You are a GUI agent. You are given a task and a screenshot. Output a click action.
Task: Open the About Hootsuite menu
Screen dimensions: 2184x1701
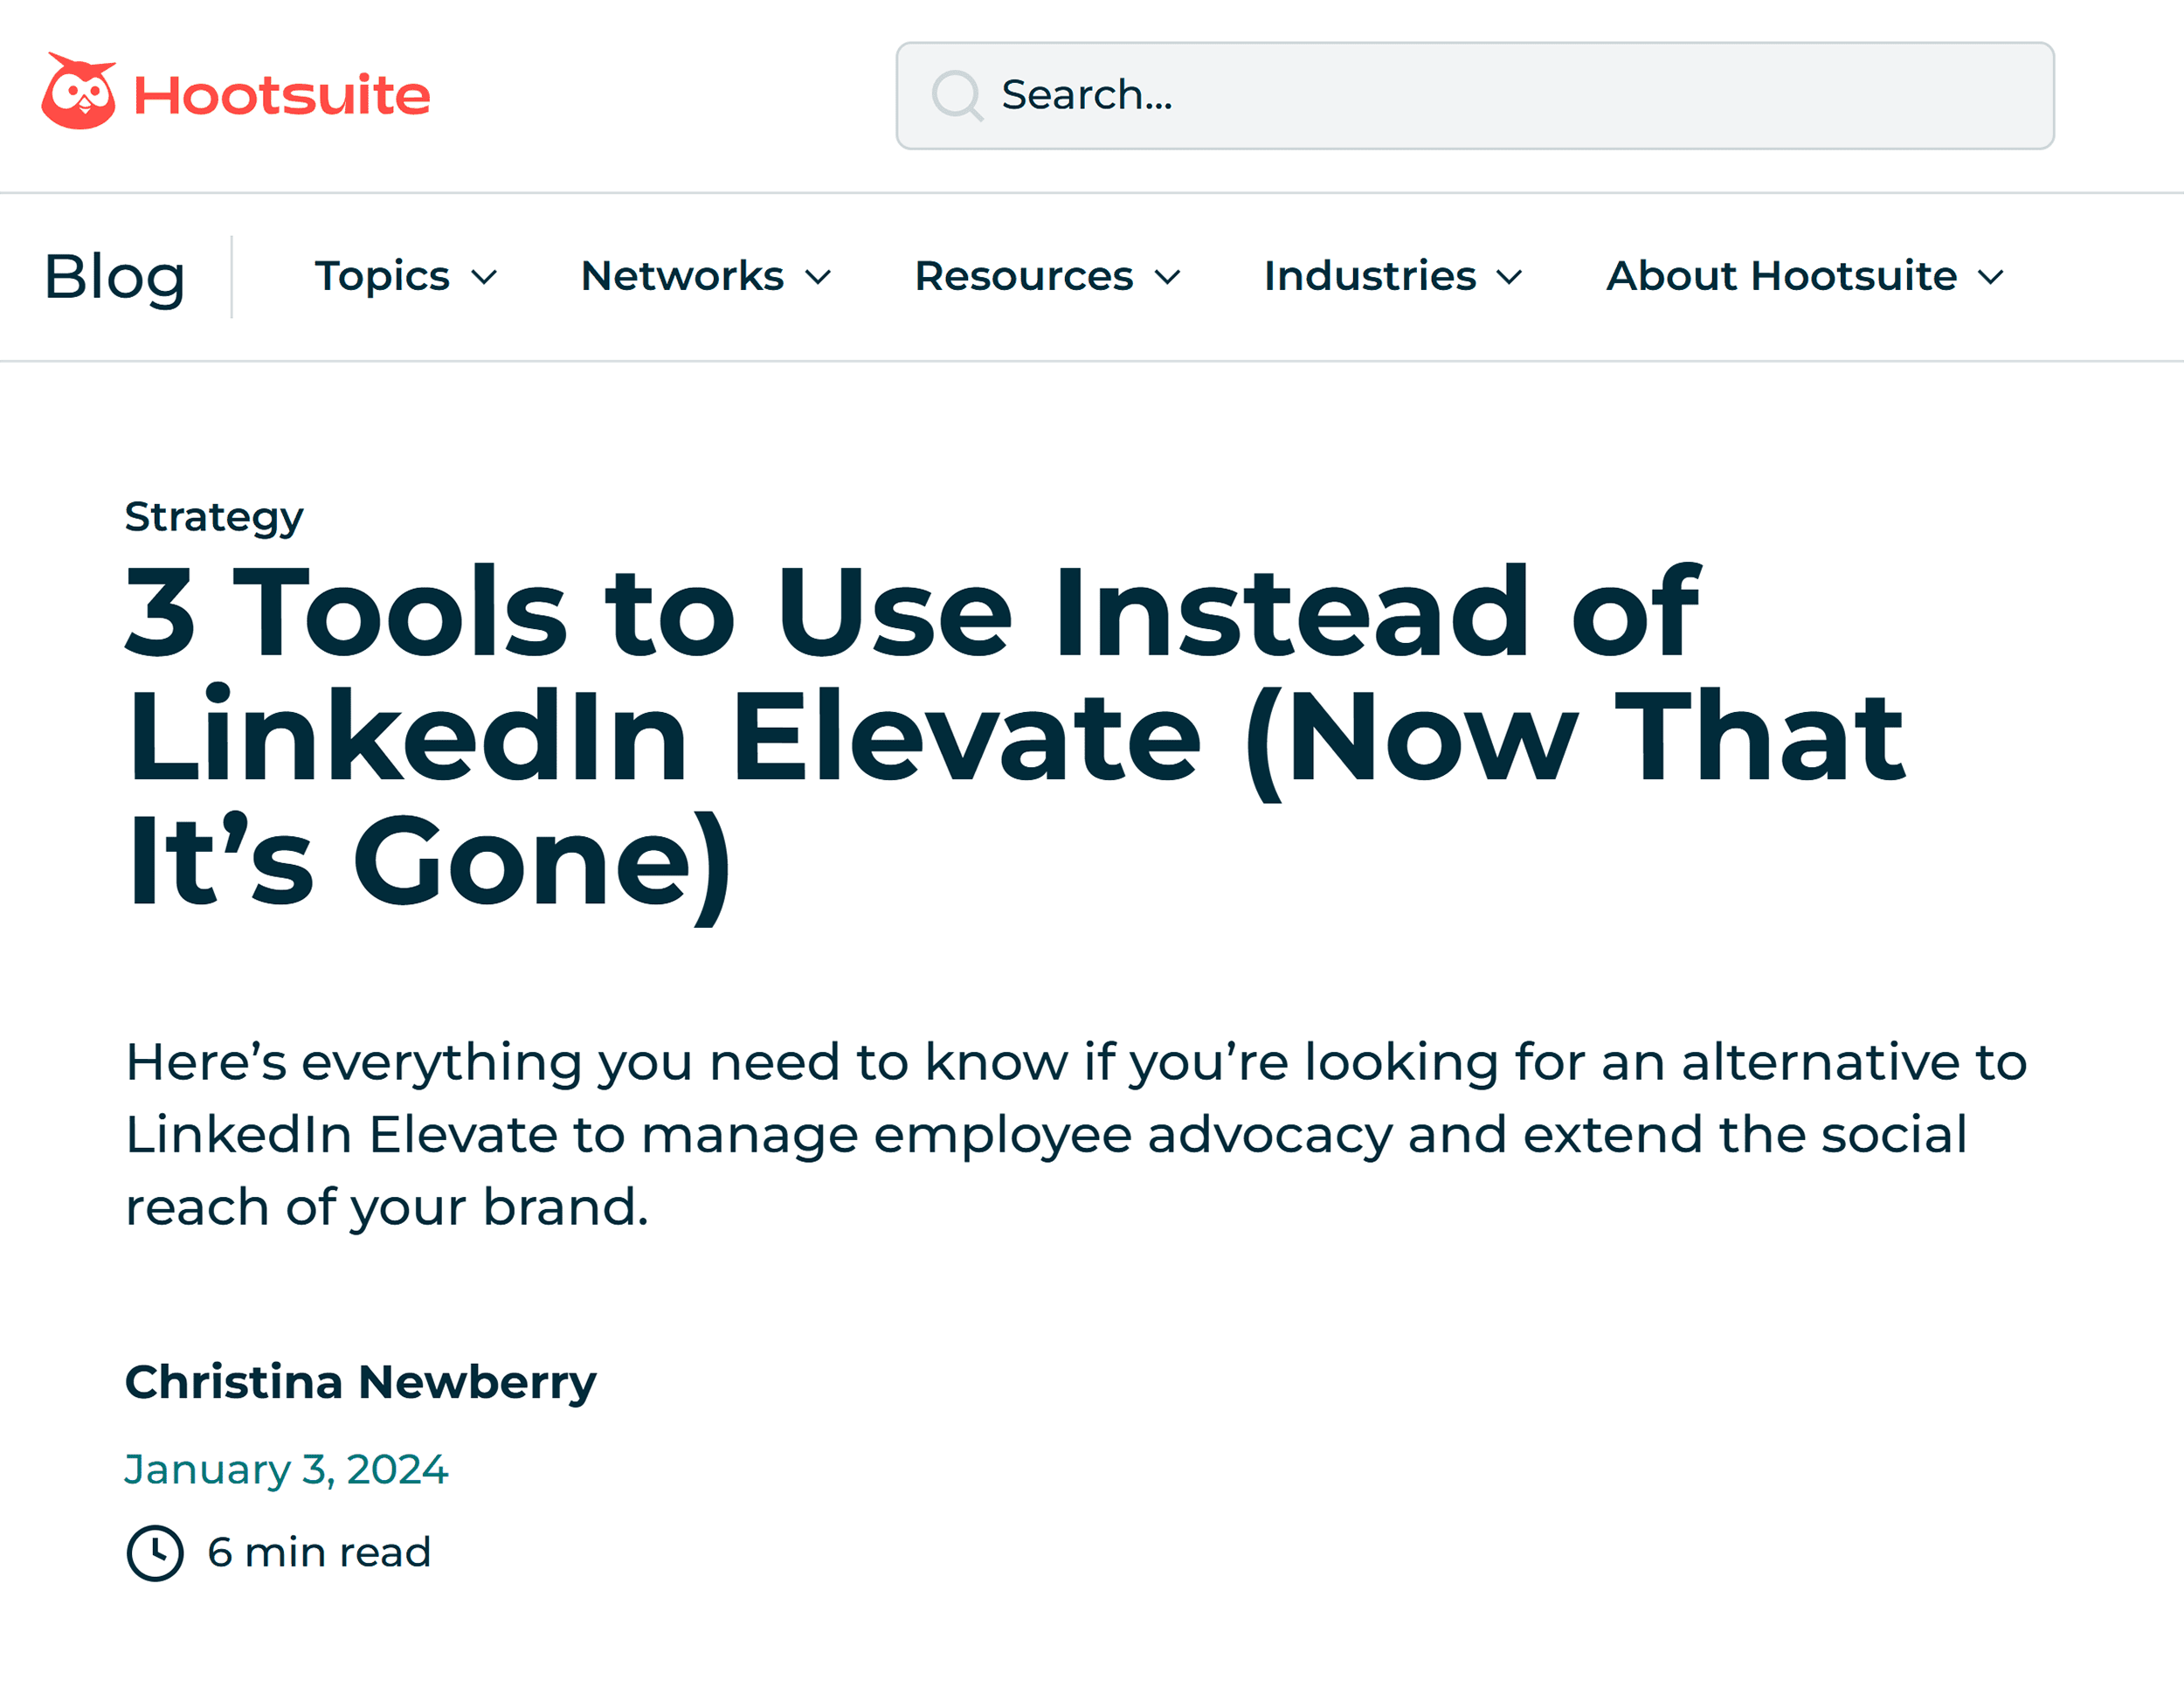pos(1781,276)
